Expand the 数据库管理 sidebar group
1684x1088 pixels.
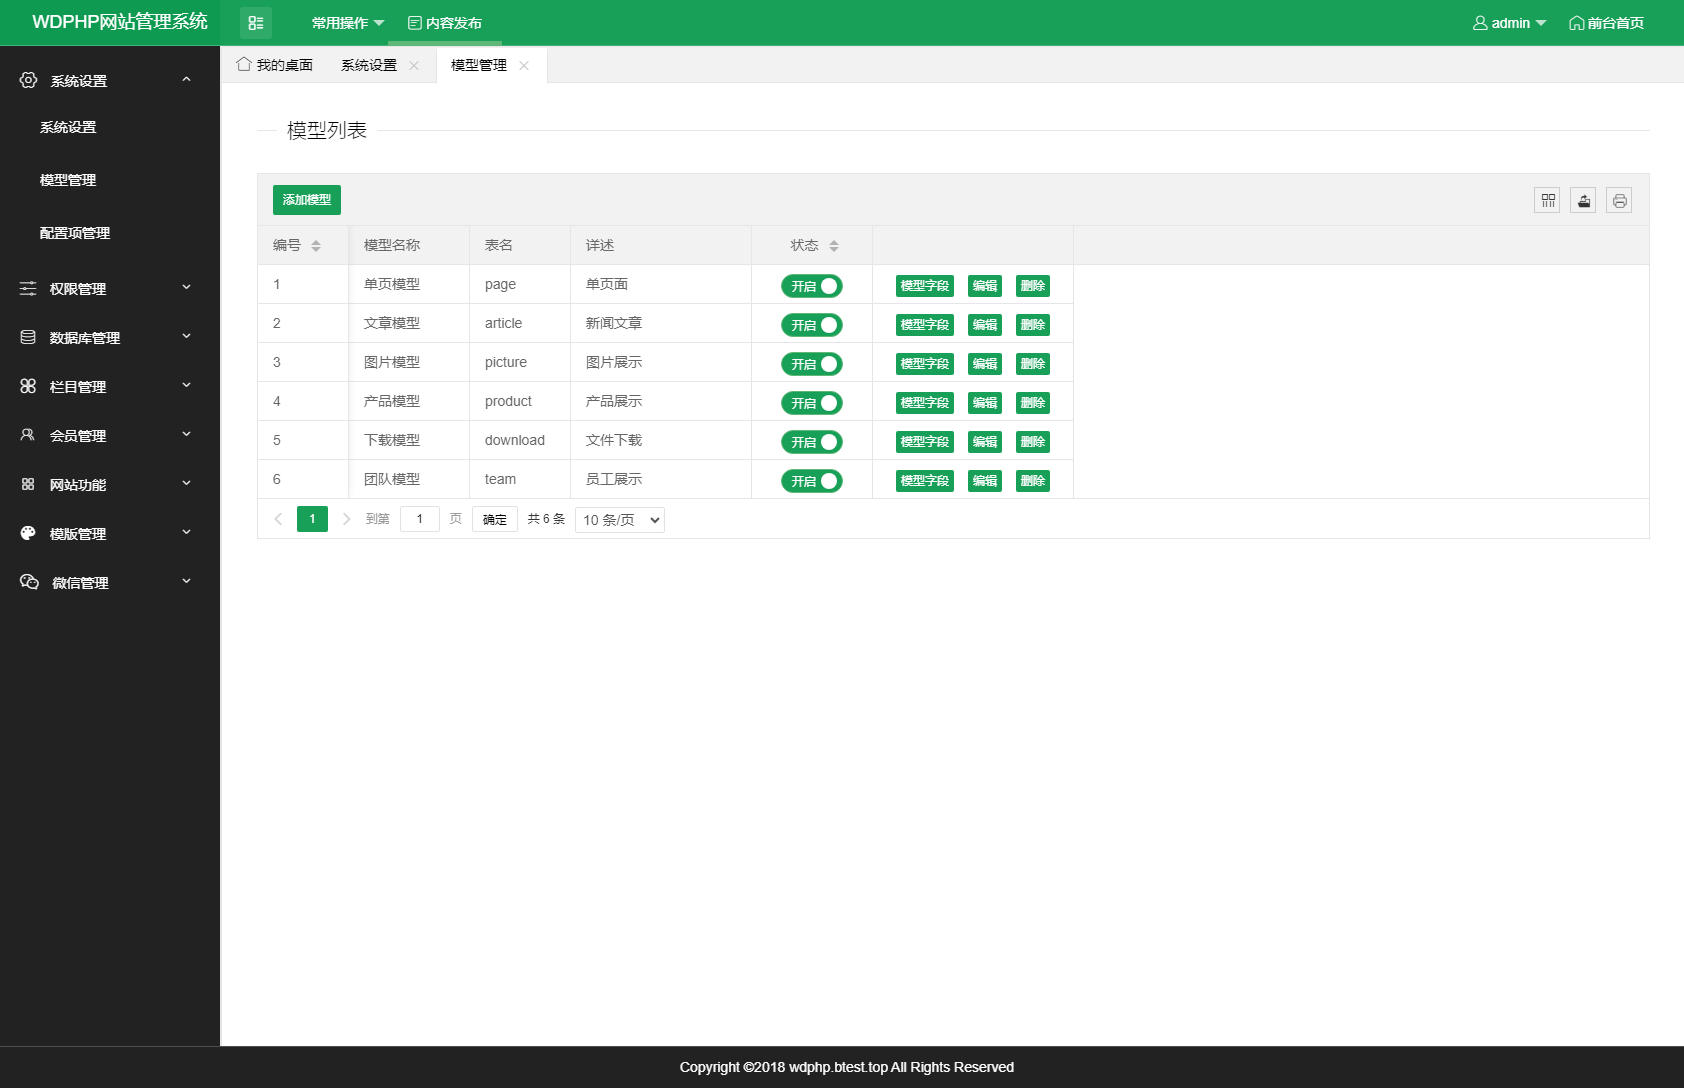[110, 337]
